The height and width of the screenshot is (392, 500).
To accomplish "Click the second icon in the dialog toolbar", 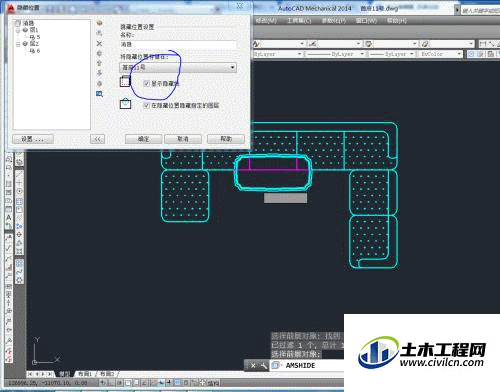I will click(x=99, y=33).
